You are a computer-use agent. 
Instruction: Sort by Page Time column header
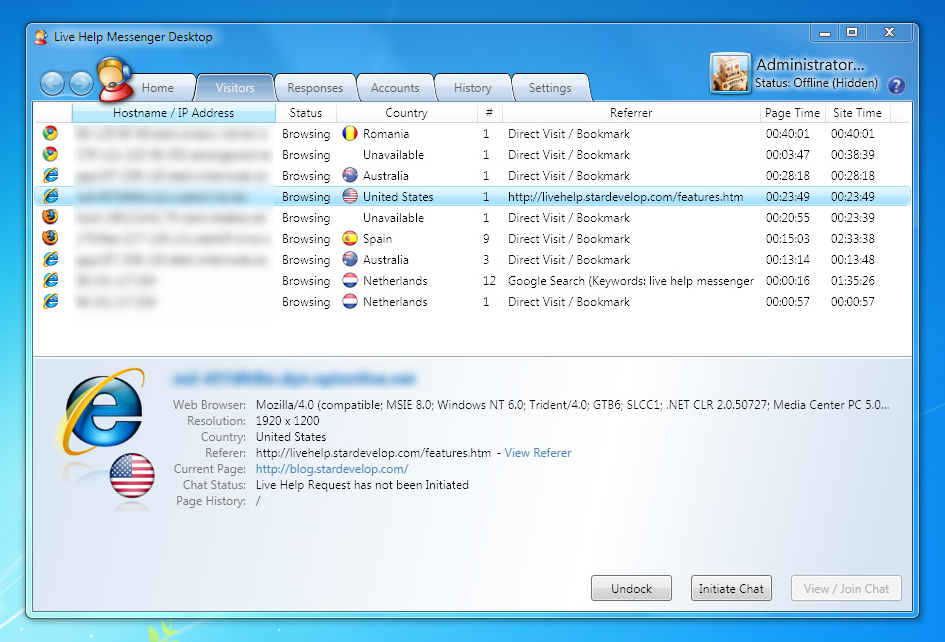pos(791,113)
